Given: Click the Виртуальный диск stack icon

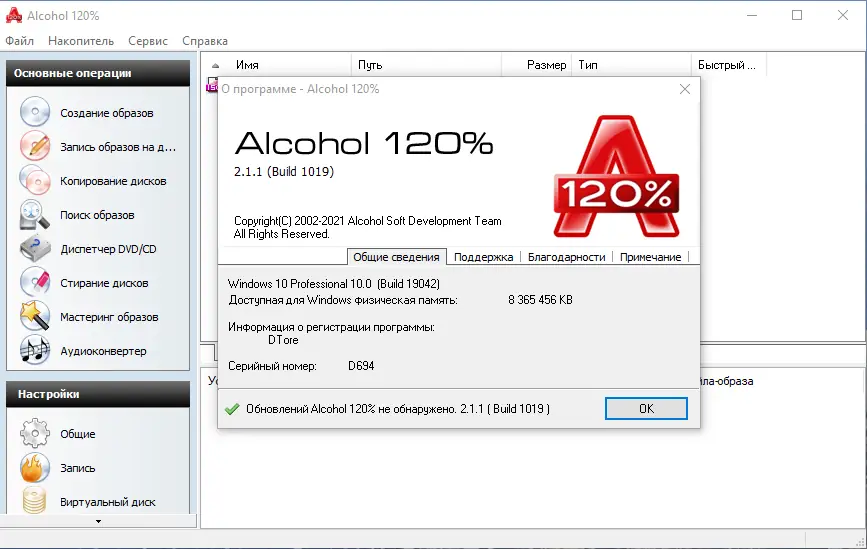Looking at the screenshot, I should (x=35, y=501).
